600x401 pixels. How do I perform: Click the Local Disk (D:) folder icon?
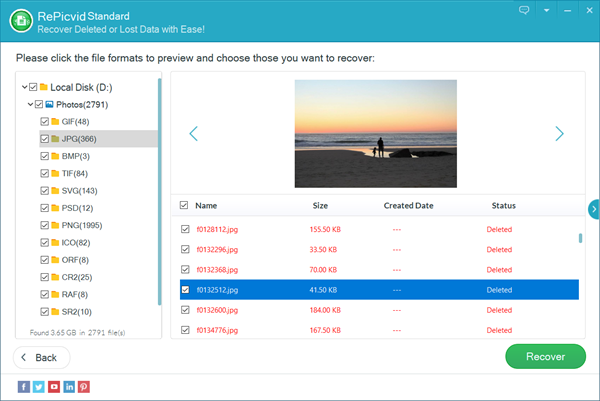[x=44, y=87]
